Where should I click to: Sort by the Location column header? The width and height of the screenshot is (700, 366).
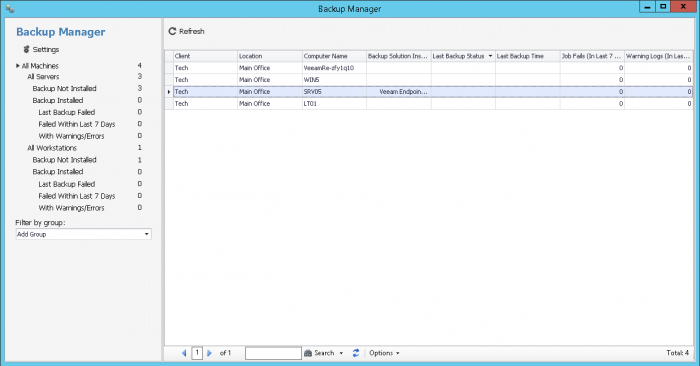270,56
